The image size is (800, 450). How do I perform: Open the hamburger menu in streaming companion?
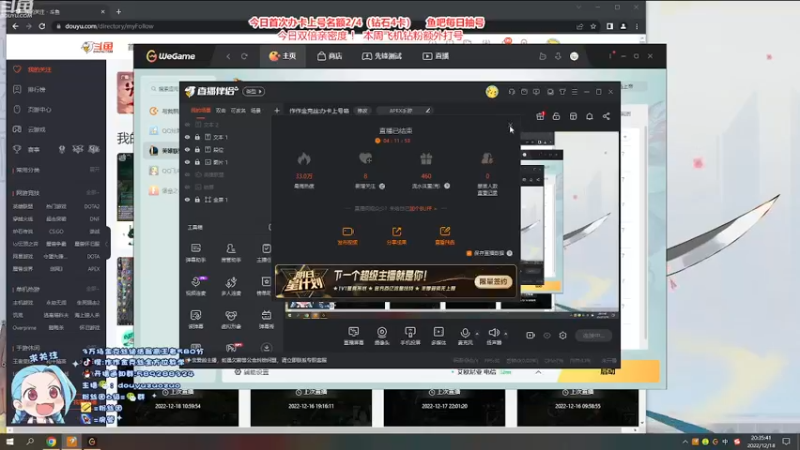(x=574, y=92)
